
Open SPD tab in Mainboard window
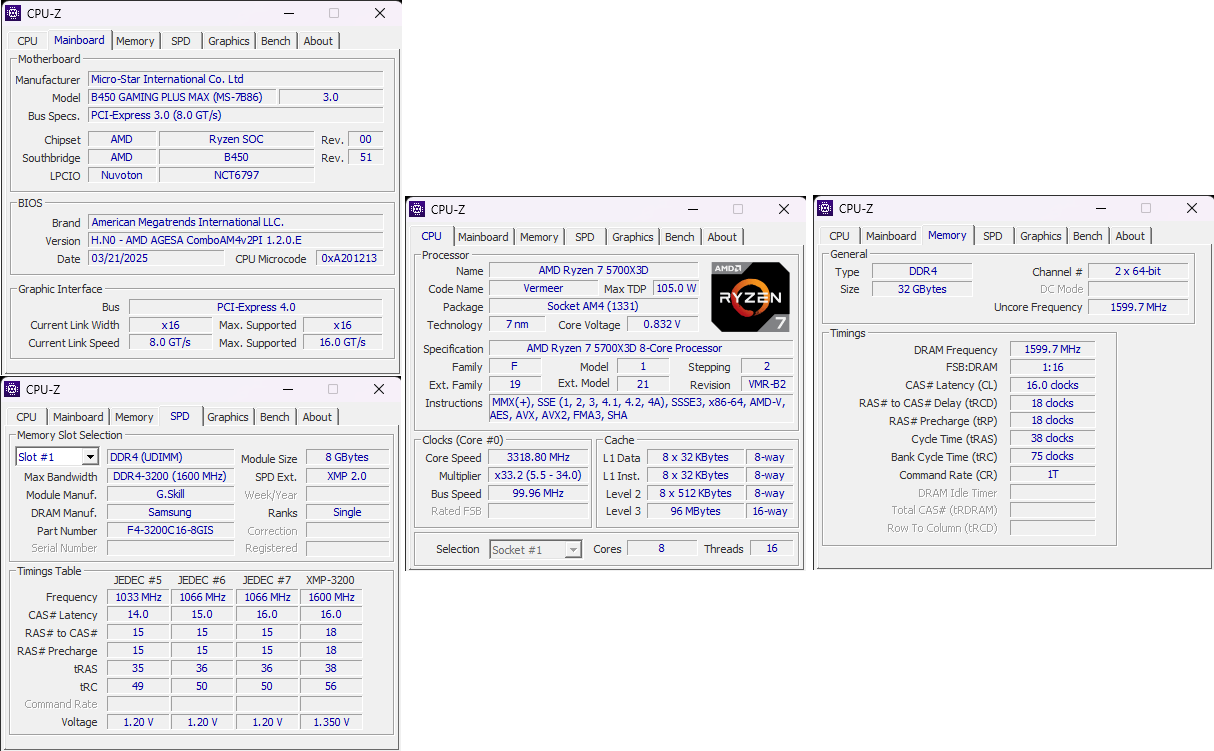[x=180, y=41]
